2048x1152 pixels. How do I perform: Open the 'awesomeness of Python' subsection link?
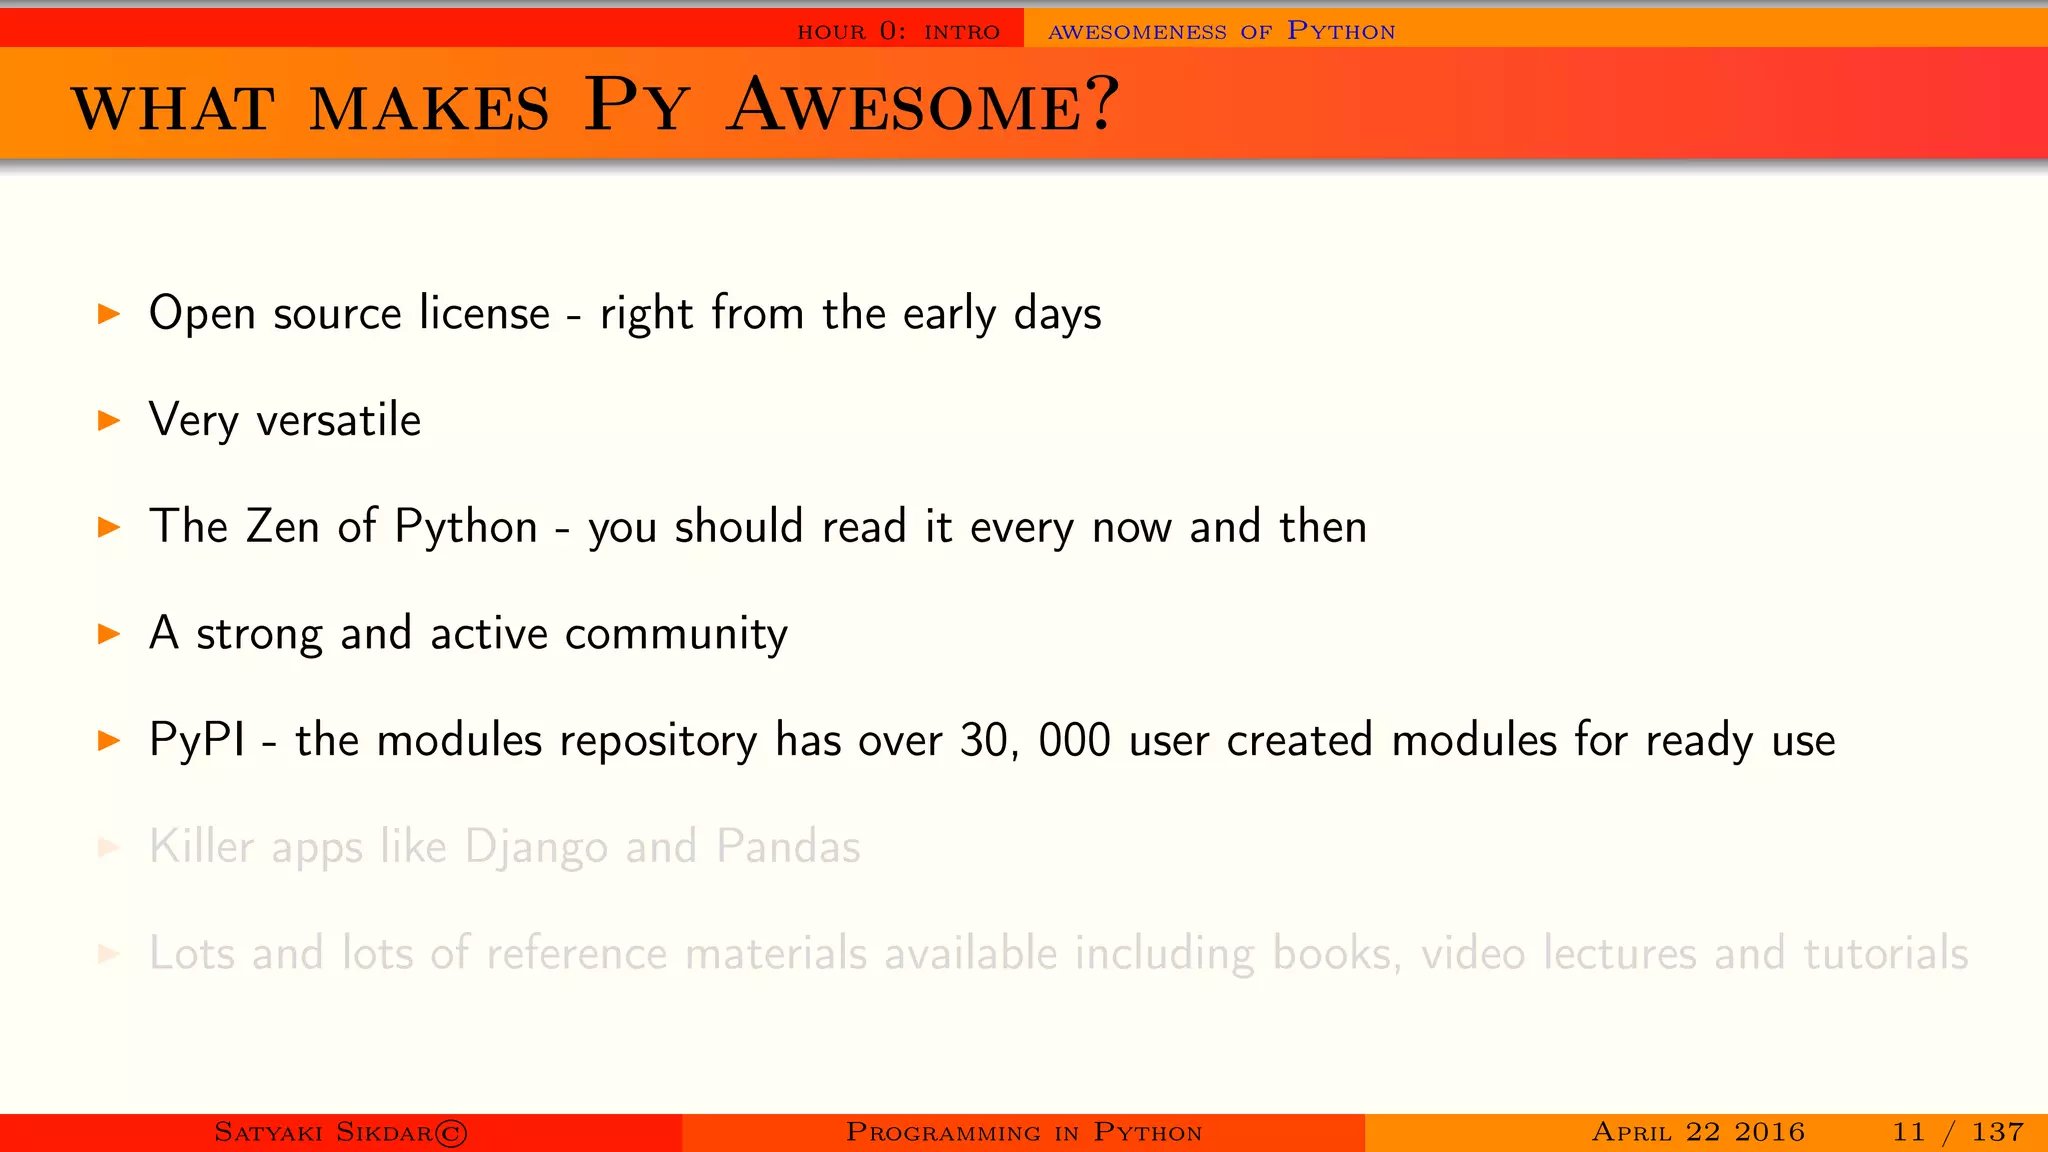(1221, 31)
